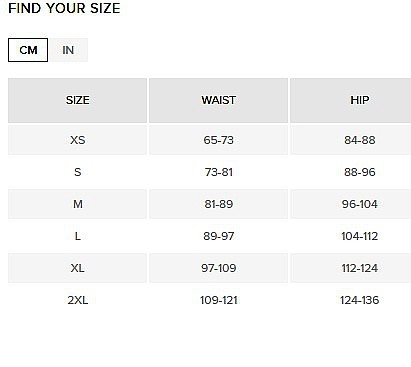Click hip value 84-88
The height and width of the screenshot is (367, 411).
point(360,140)
